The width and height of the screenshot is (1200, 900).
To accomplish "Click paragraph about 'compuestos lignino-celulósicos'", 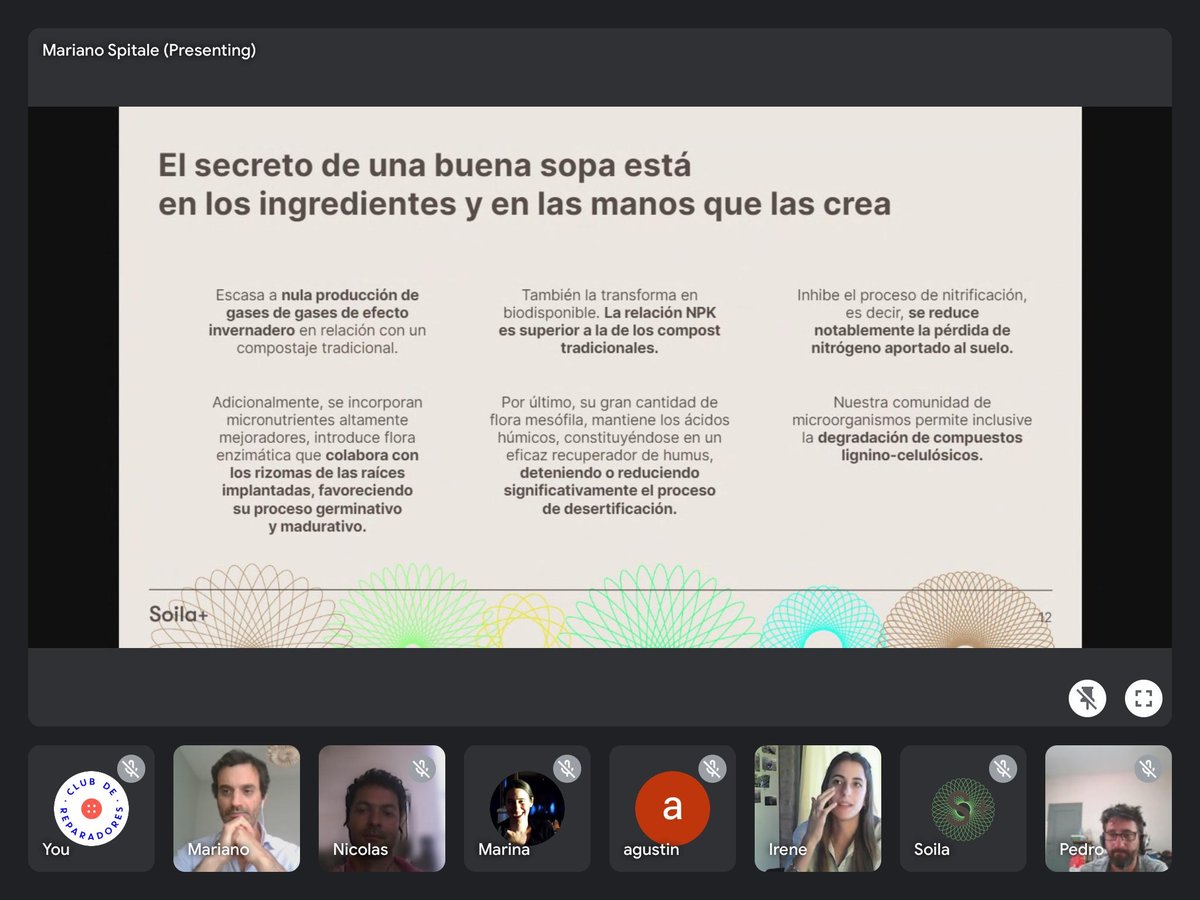I will pyautogui.click(x=912, y=428).
